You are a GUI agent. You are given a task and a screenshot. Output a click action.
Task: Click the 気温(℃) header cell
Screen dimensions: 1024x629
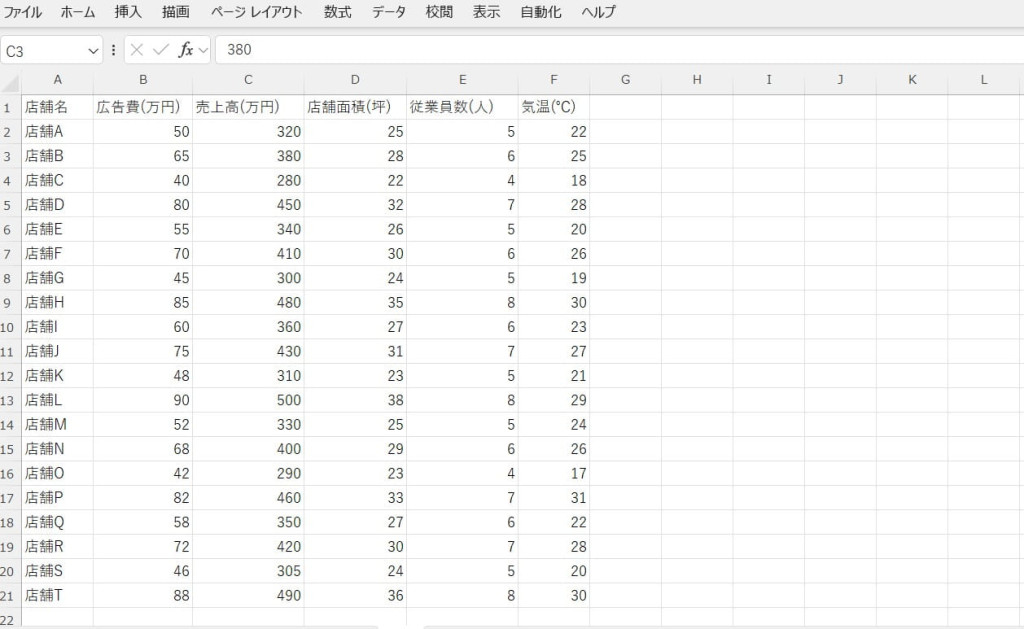(x=553, y=107)
